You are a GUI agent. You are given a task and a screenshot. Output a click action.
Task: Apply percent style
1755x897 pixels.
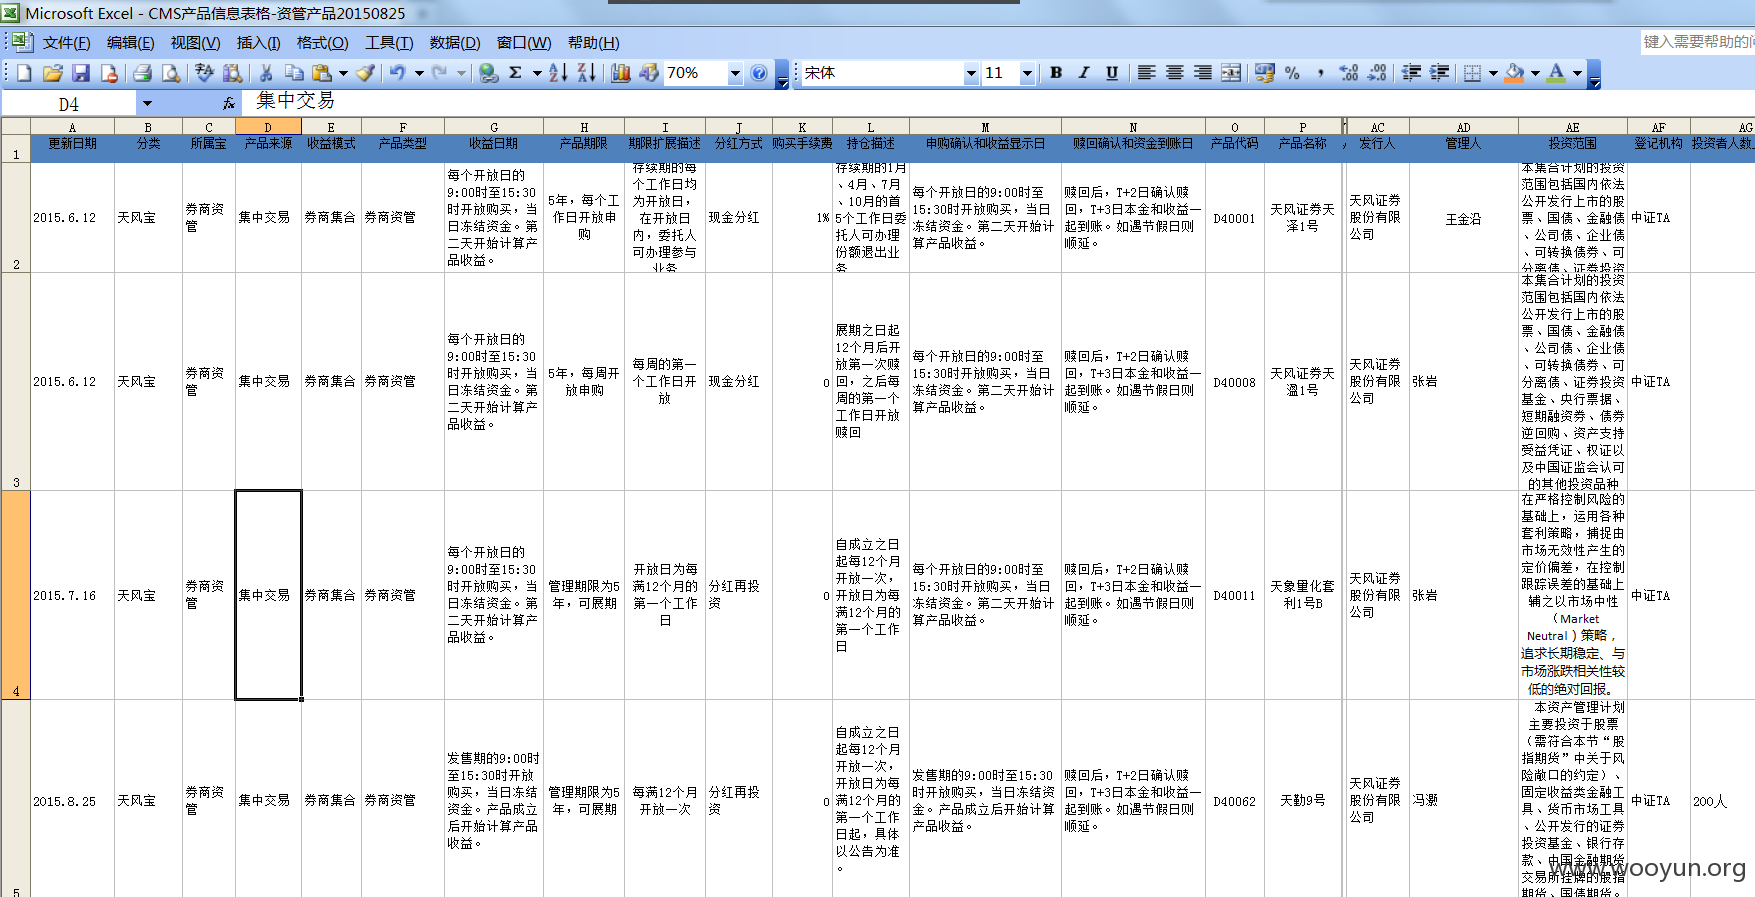tap(1293, 73)
